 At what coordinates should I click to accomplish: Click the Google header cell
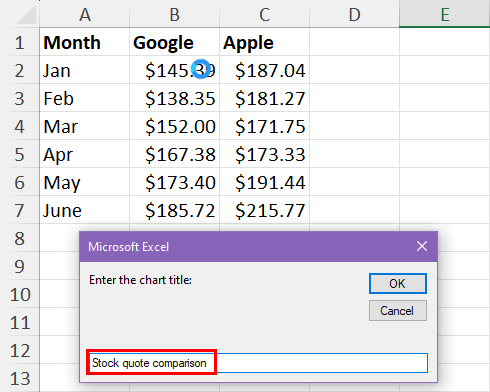point(175,42)
